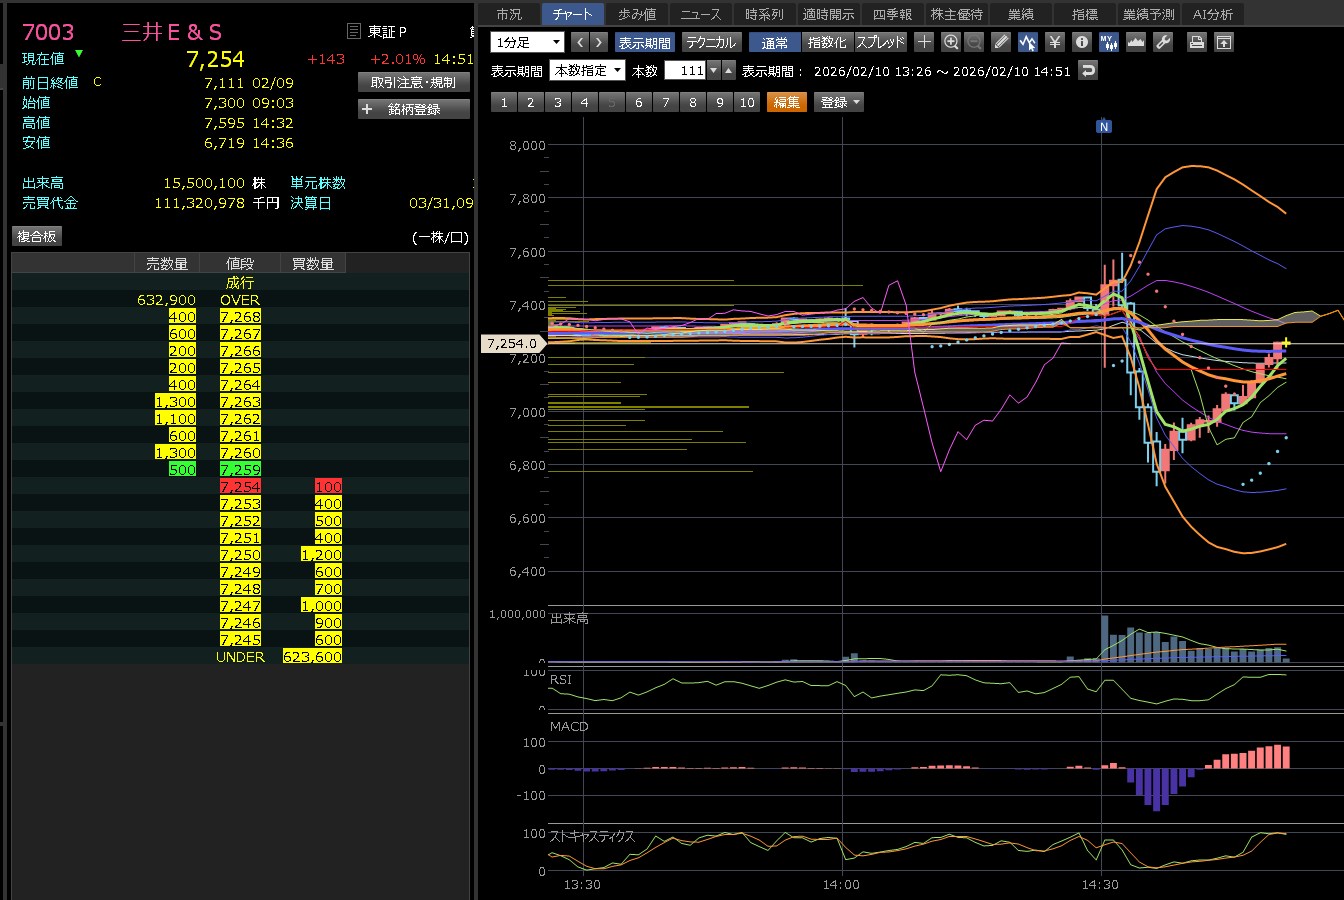Open the wrench chart settings icon
Viewport: 1344px width, 900px height.
1162,42
